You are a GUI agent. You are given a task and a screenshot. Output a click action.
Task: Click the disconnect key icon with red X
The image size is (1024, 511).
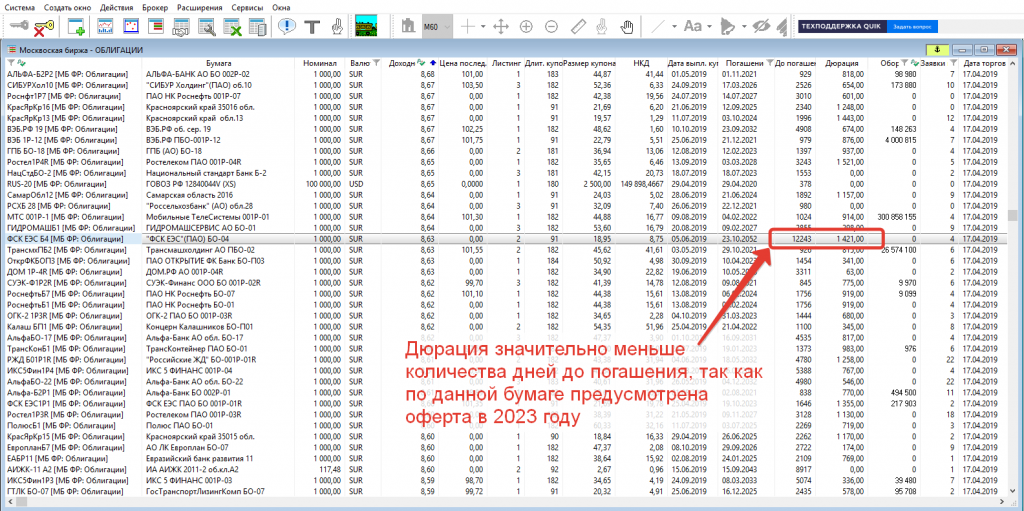click(x=43, y=27)
